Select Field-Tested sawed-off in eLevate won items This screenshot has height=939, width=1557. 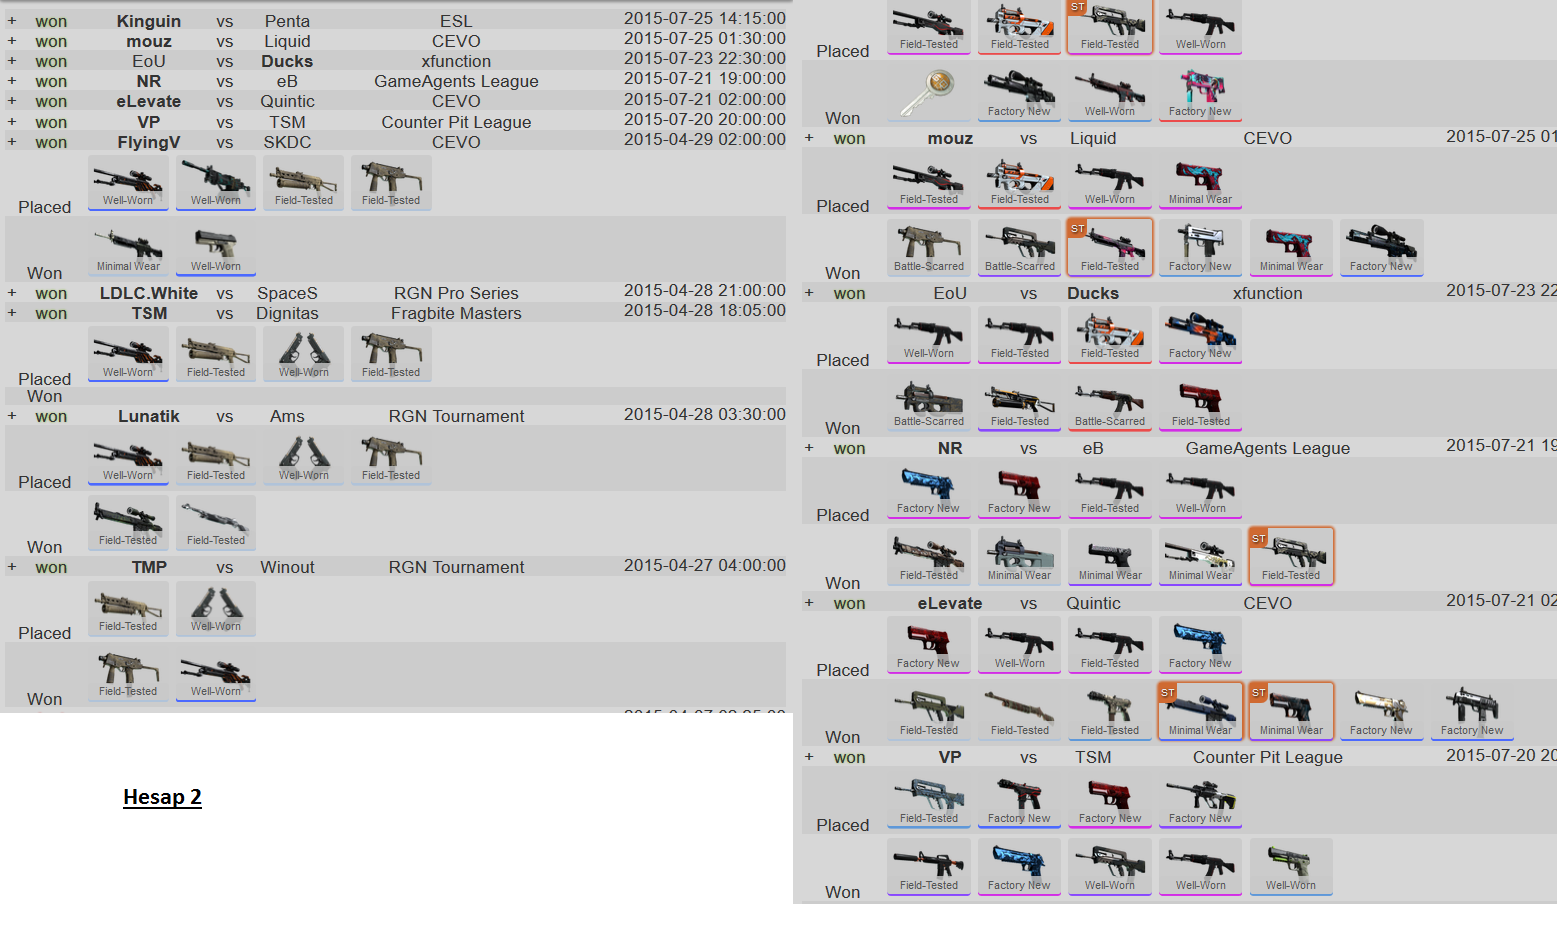coord(1019,712)
